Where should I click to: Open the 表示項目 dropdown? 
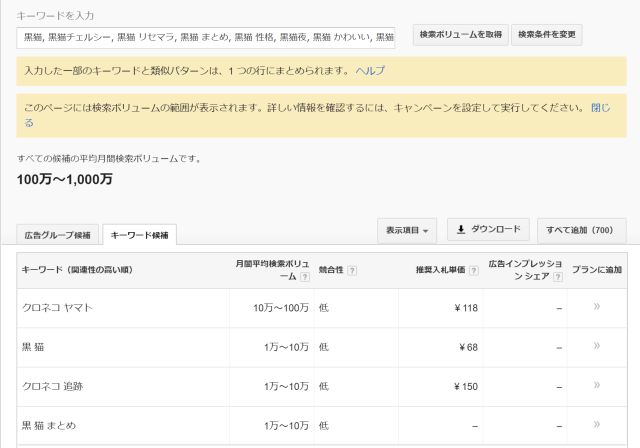(x=407, y=231)
